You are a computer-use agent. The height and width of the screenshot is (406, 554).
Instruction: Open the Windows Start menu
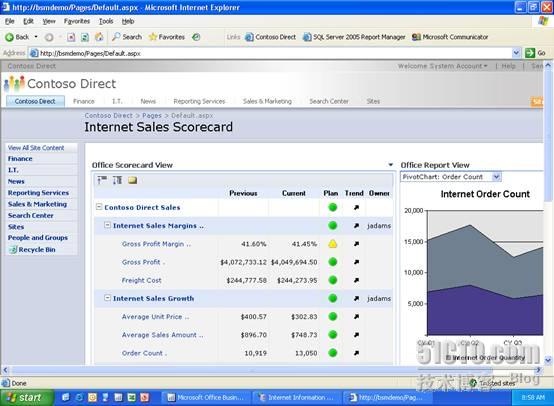tap(27, 398)
